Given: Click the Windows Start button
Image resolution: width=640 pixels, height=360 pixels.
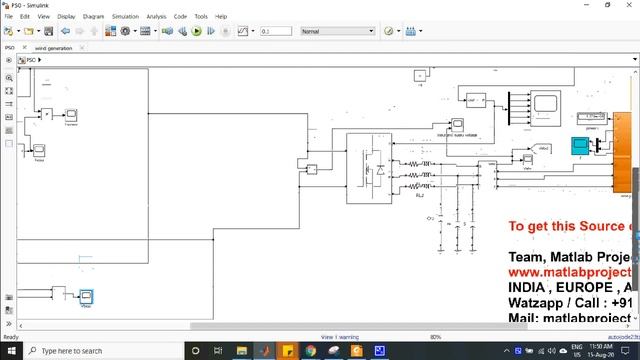Looking at the screenshot, I should (x=11, y=351).
